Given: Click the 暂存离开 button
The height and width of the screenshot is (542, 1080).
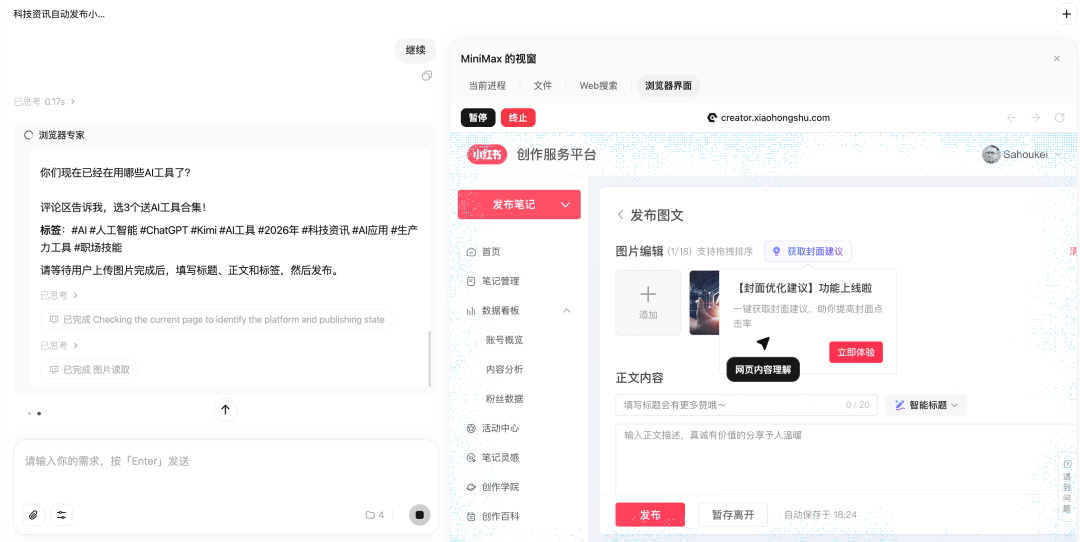Looking at the screenshot, I should pyautogui.click(x=732, y=515).
